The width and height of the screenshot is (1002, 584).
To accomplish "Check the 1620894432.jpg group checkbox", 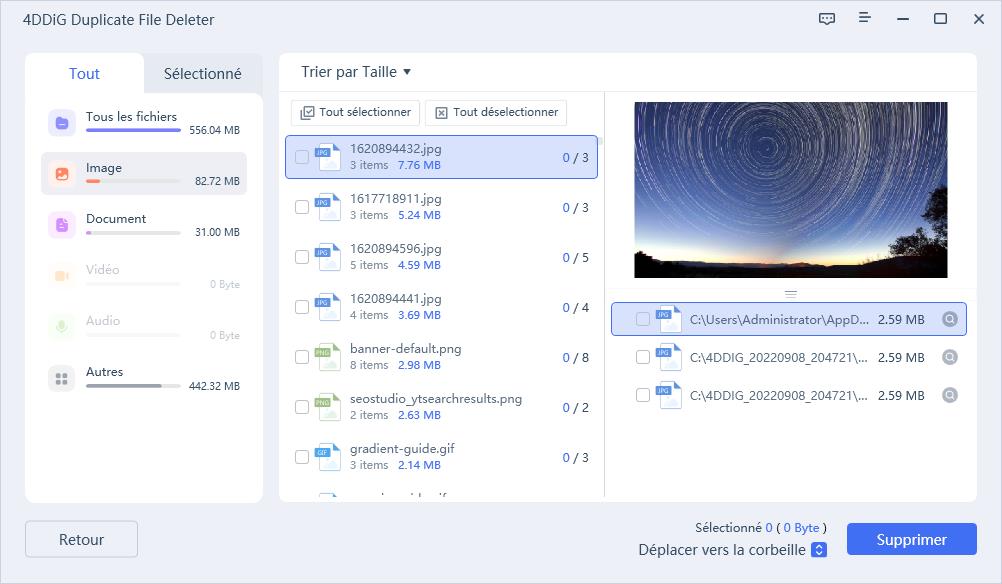I will (x=302, y=157).
